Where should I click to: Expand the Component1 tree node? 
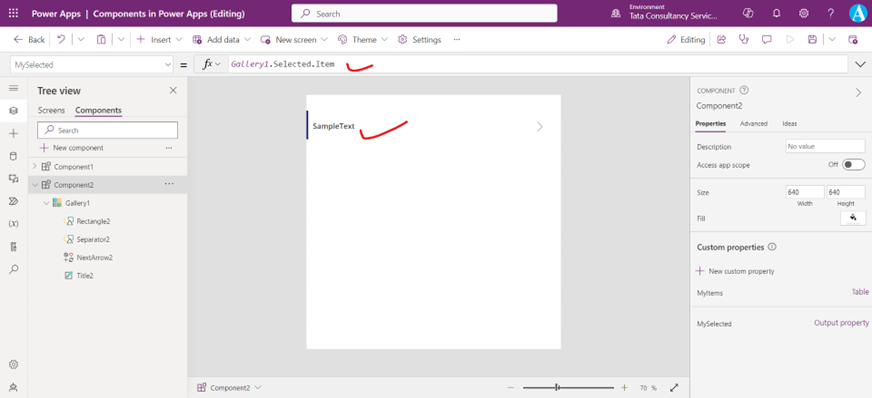(35, 166)
